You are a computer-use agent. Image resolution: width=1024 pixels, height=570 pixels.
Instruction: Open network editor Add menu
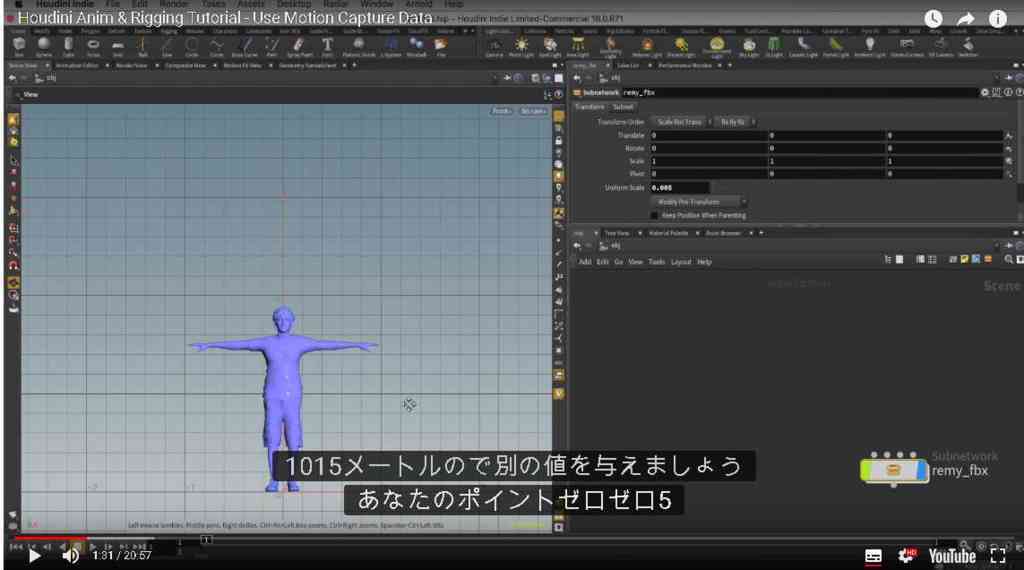pyautogui.click(x=584, y=262)
